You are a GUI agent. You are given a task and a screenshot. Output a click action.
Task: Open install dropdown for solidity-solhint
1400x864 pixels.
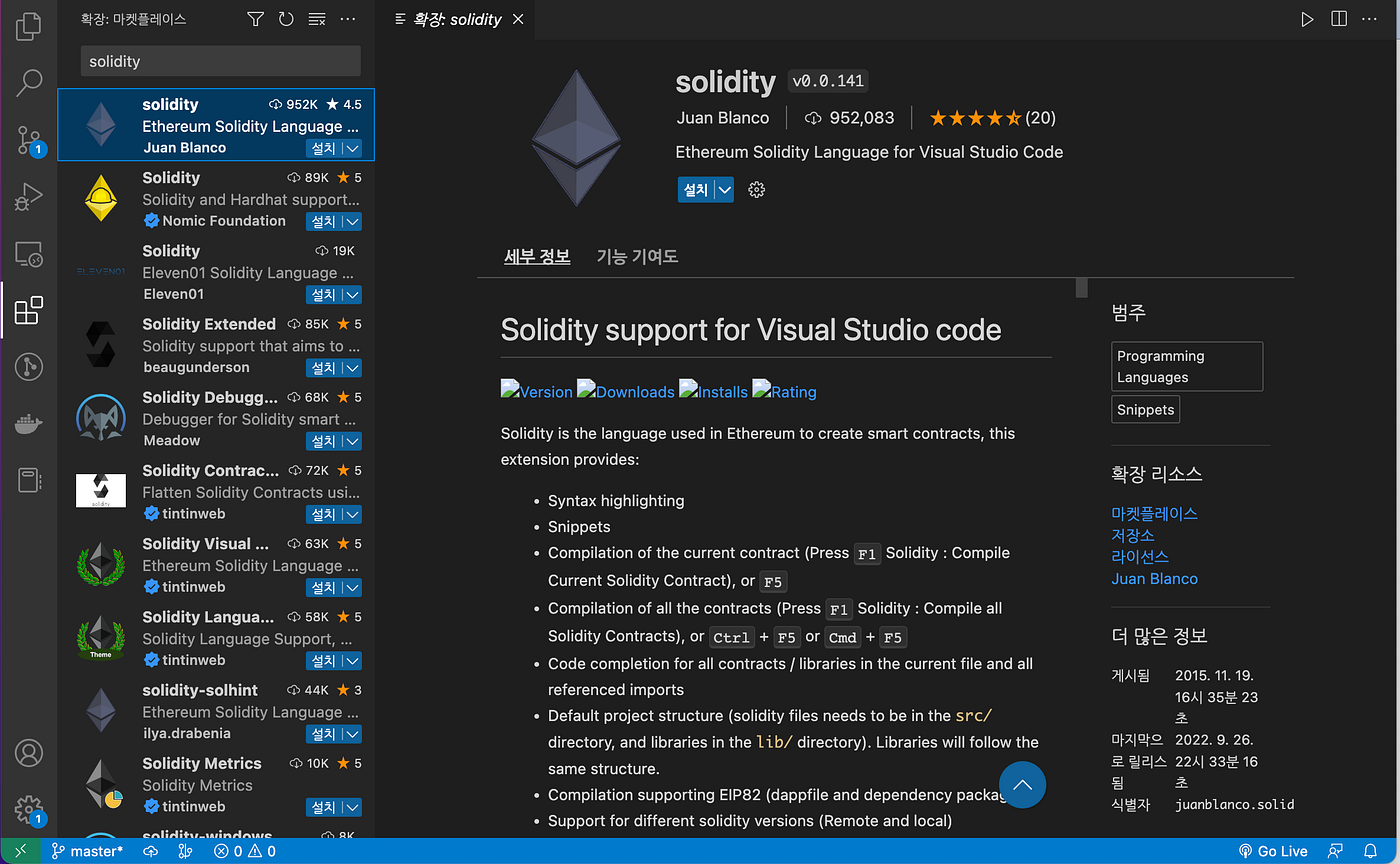[352, 734]
